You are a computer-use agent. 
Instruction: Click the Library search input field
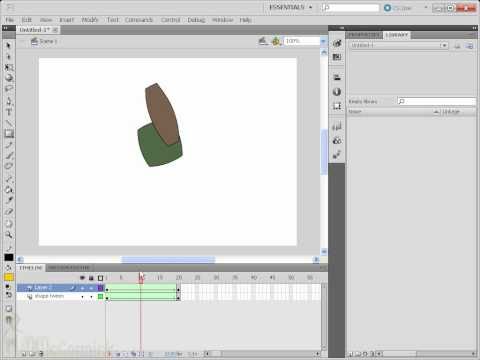point(436,101)
